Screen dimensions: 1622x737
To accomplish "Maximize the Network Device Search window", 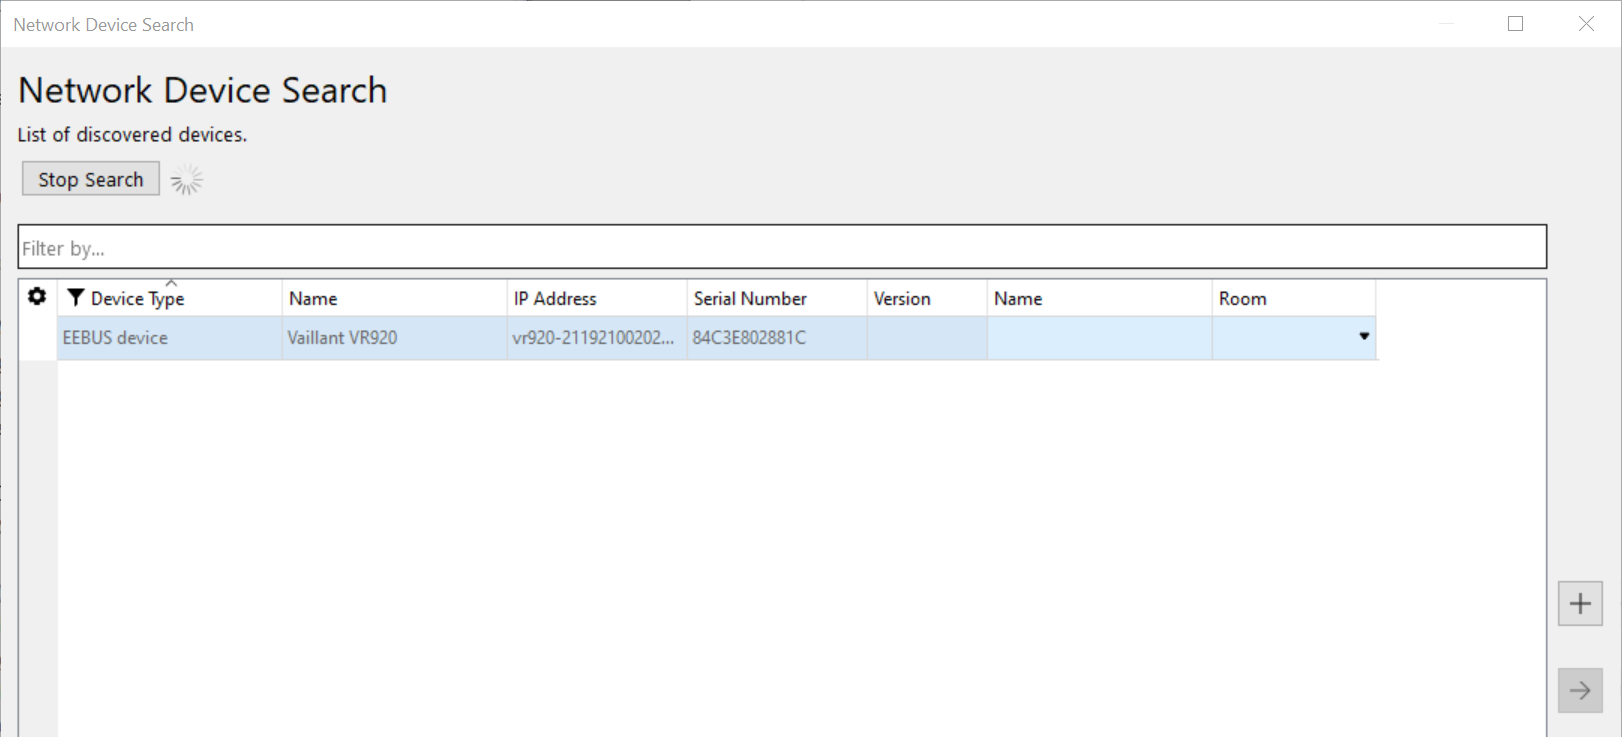I will [x=1516, y=24].
